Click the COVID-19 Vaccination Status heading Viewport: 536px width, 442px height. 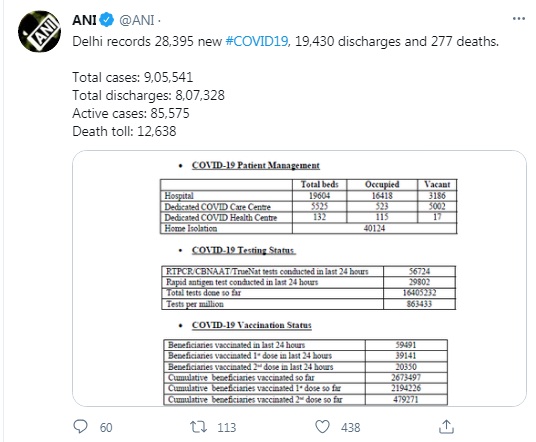point(252,325)
